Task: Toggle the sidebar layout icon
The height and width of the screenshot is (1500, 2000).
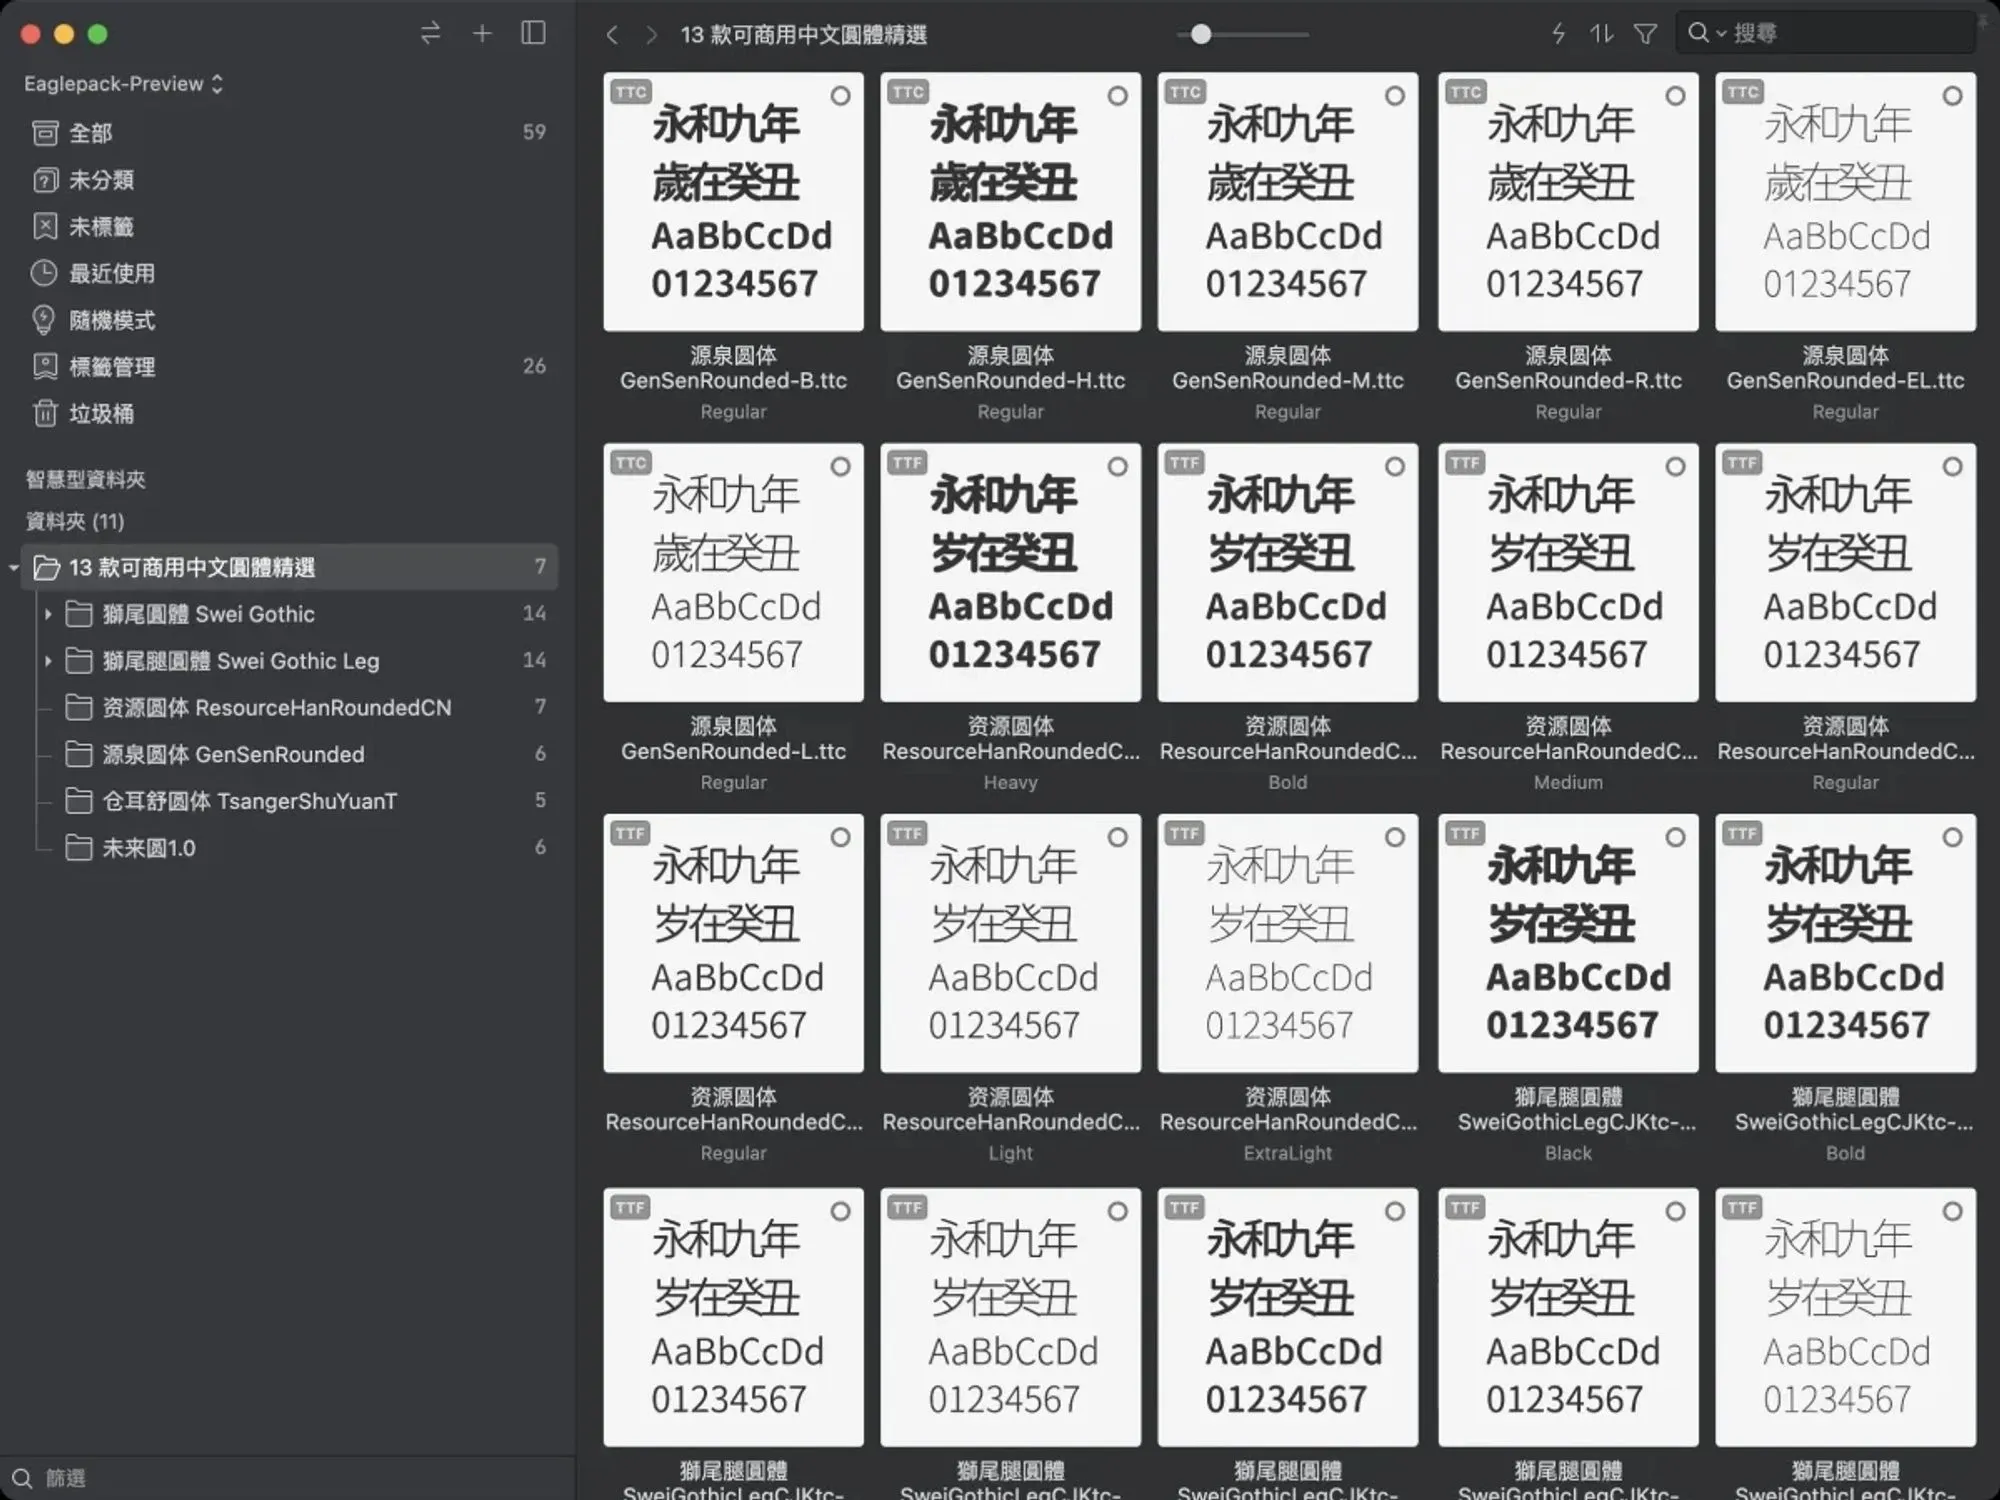Action: pyautogui.click(x=534, y=33)
